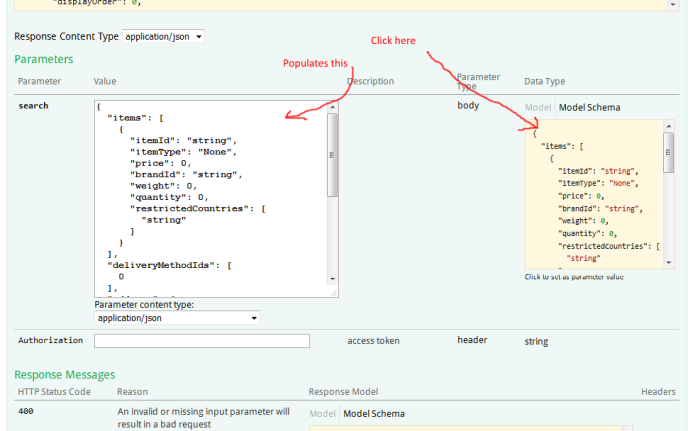The image size is (700, 431).
Task: Select Model Schema tab for response 400
Action: (x=374, y=414)
